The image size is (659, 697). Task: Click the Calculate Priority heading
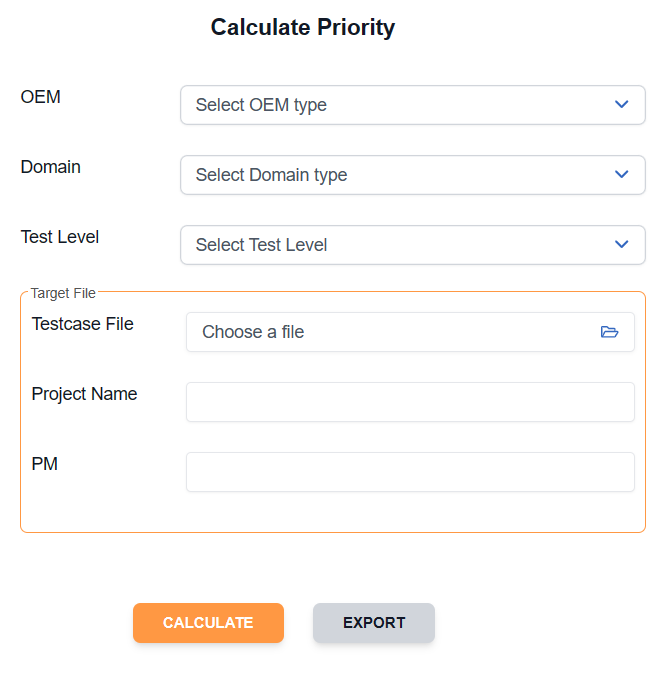click(303, 28)
